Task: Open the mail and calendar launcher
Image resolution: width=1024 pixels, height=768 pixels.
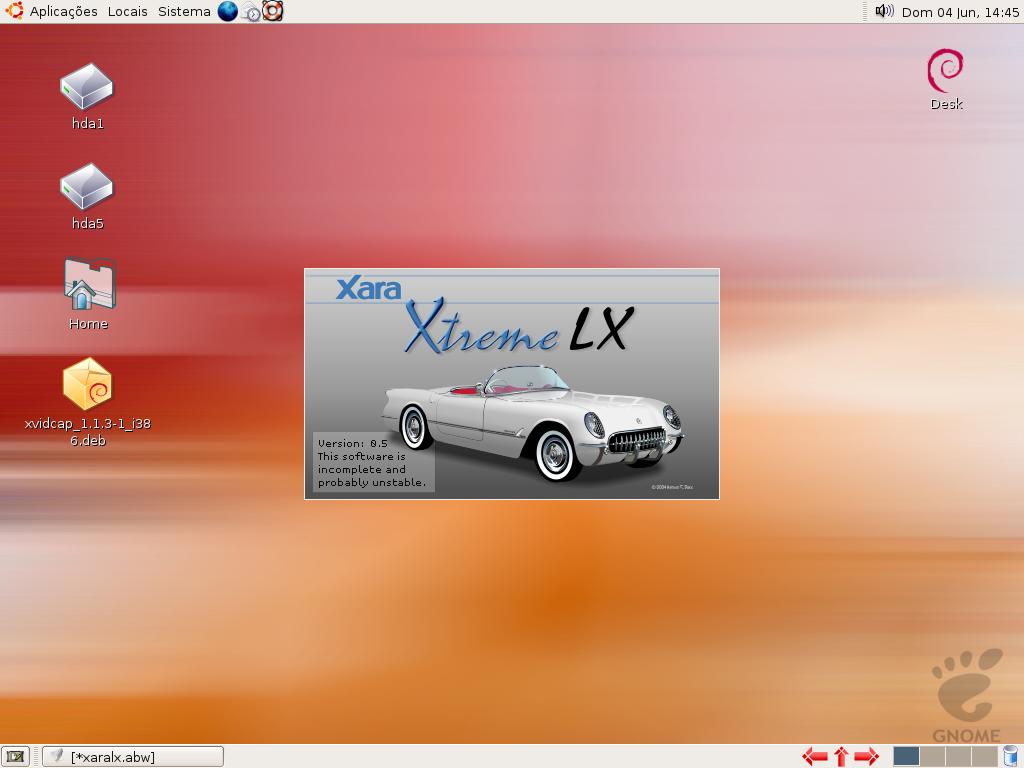Action: 250,12
